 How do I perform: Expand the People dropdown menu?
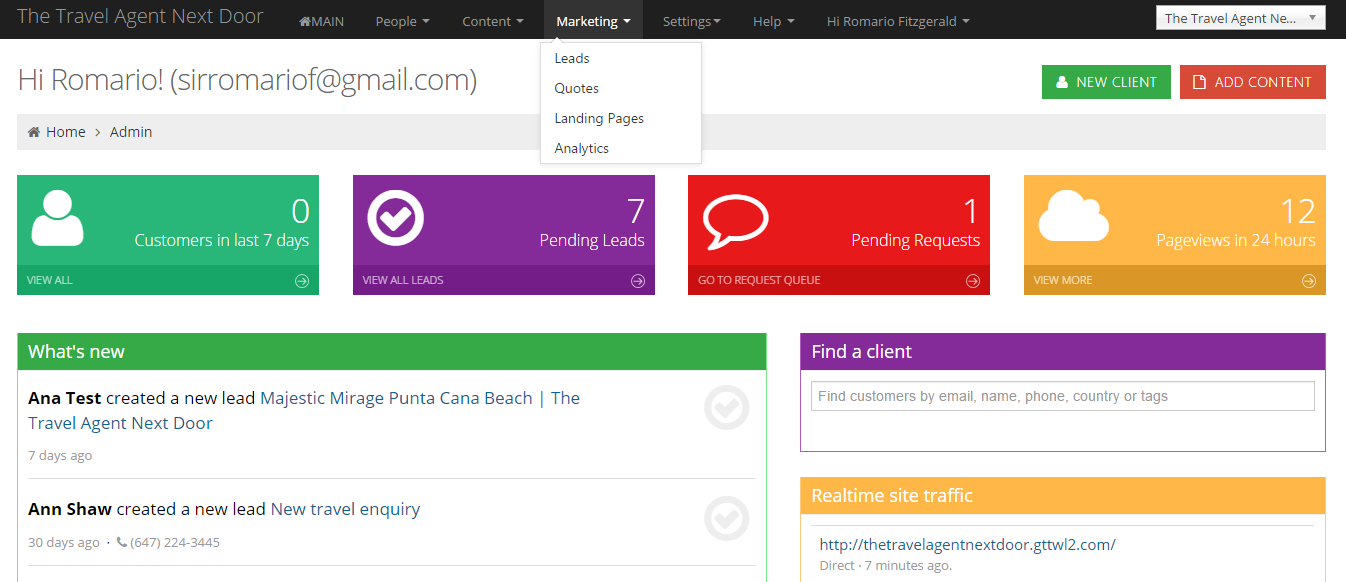coord(402,21)
